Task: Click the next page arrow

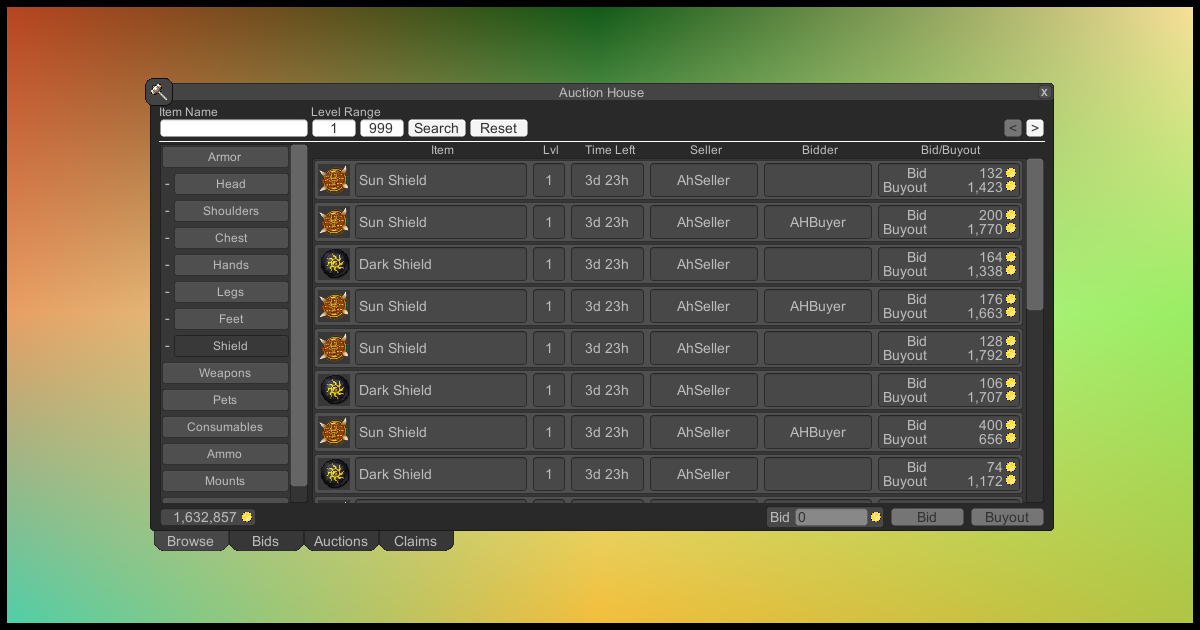Action: pos(1034,128)
